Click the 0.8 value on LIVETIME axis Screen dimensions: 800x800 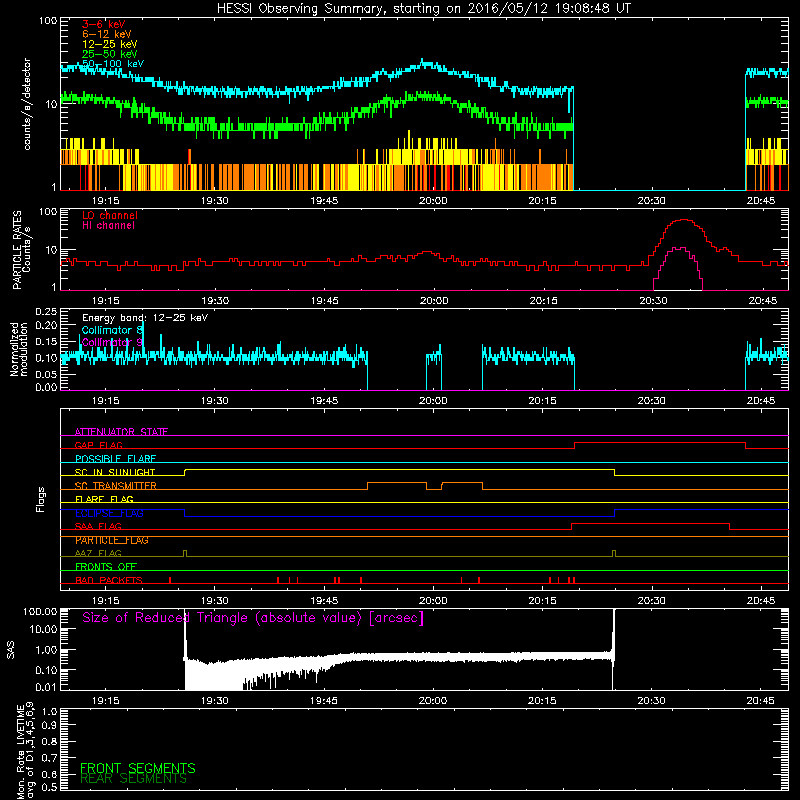tap(49, 741)
